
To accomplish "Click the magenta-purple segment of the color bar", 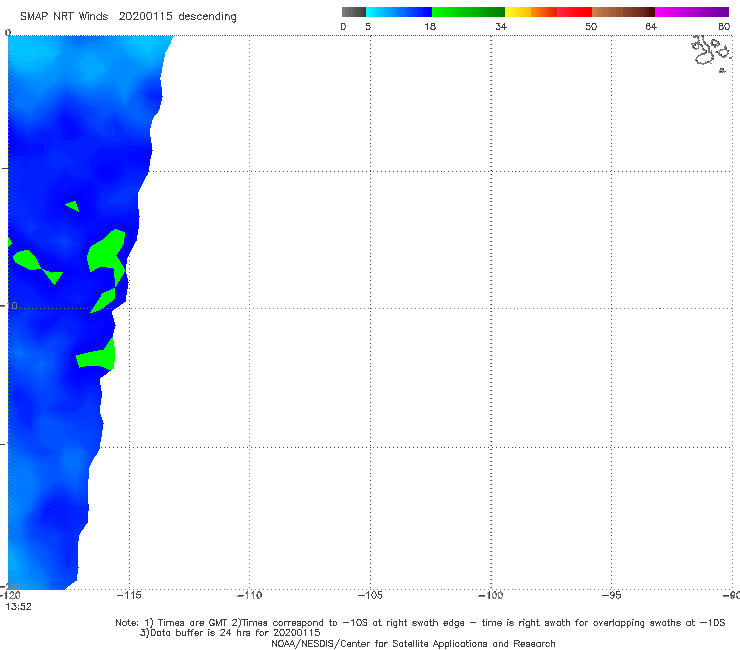I will tap(692, 12).
